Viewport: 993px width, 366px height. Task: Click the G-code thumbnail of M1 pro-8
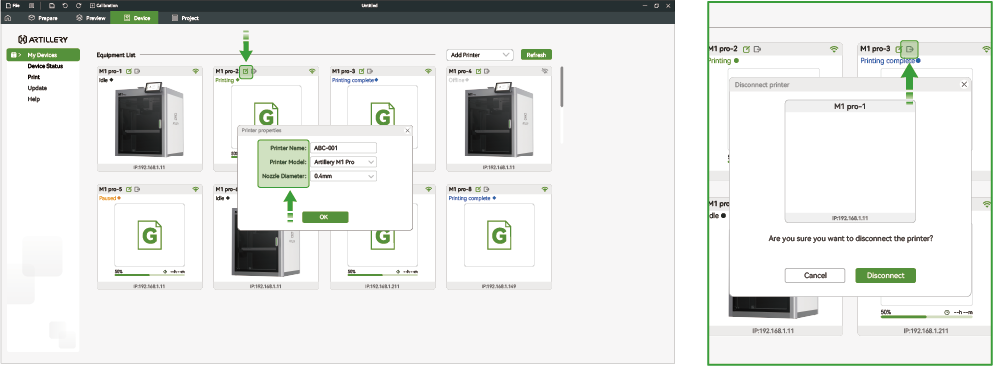(499, 236)
